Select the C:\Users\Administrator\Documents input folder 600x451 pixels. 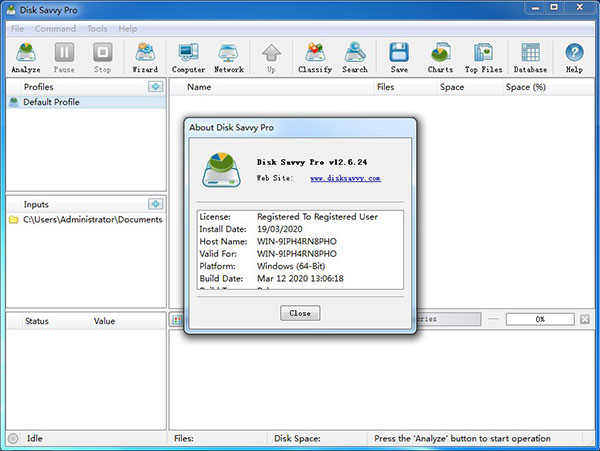(x=86, y=220)
